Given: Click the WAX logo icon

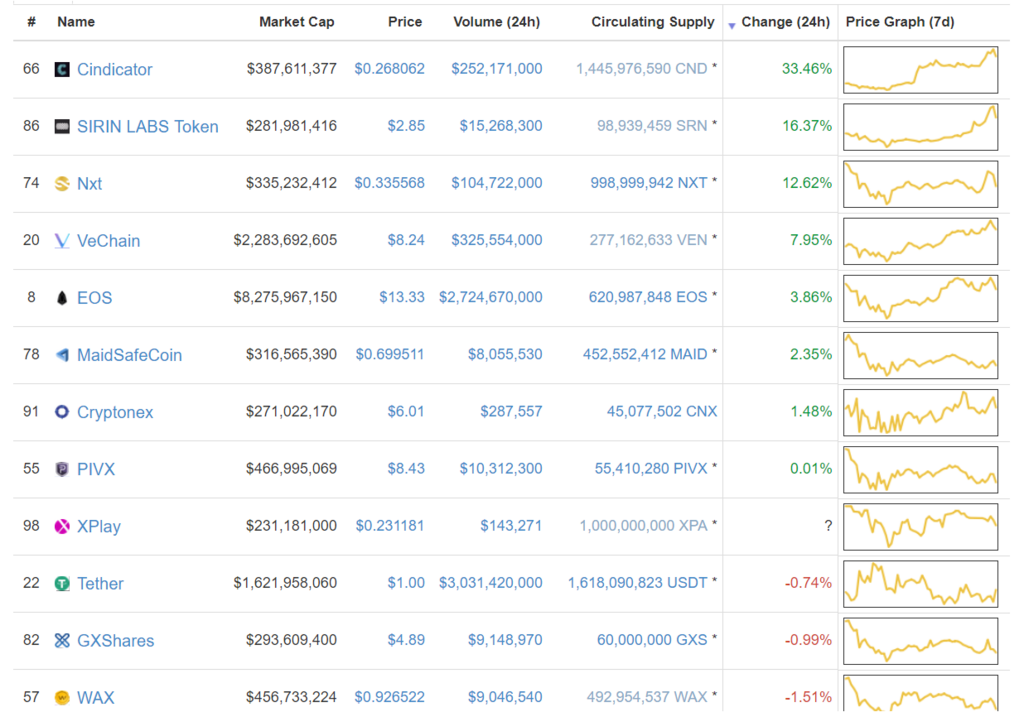Looking at the screenshot, I should coord(62,698).
